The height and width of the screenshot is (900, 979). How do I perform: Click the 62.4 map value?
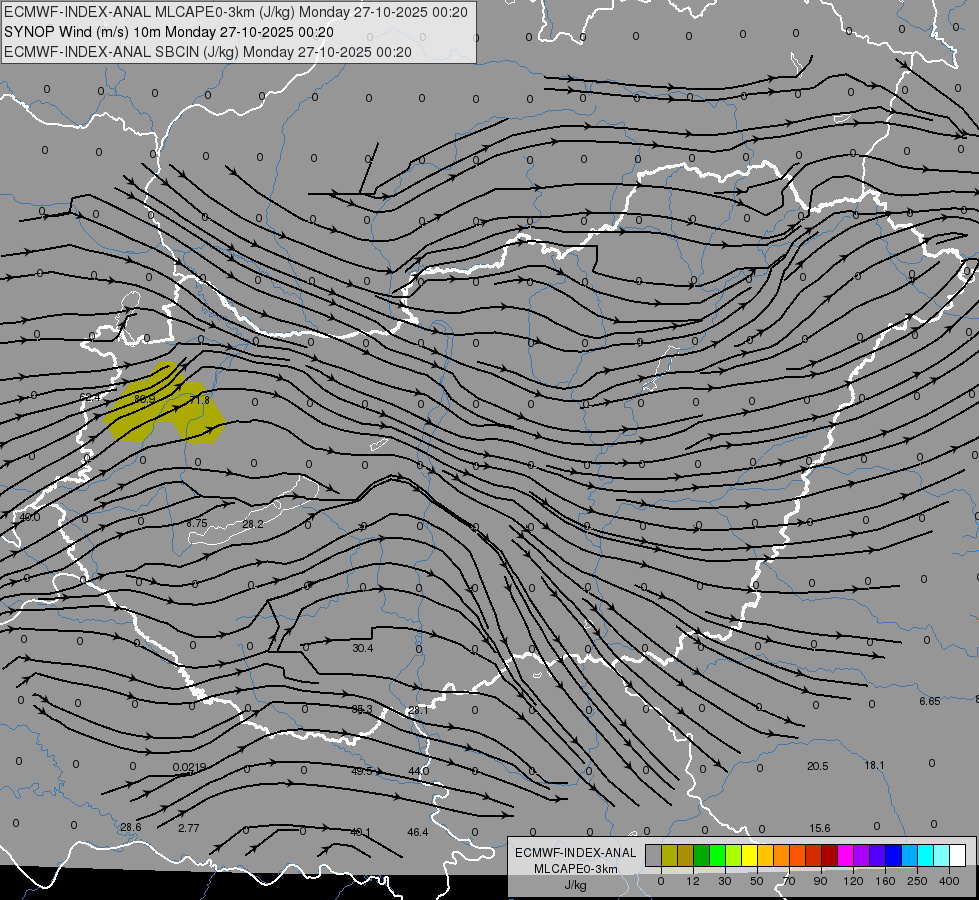[x=90, y=397]
